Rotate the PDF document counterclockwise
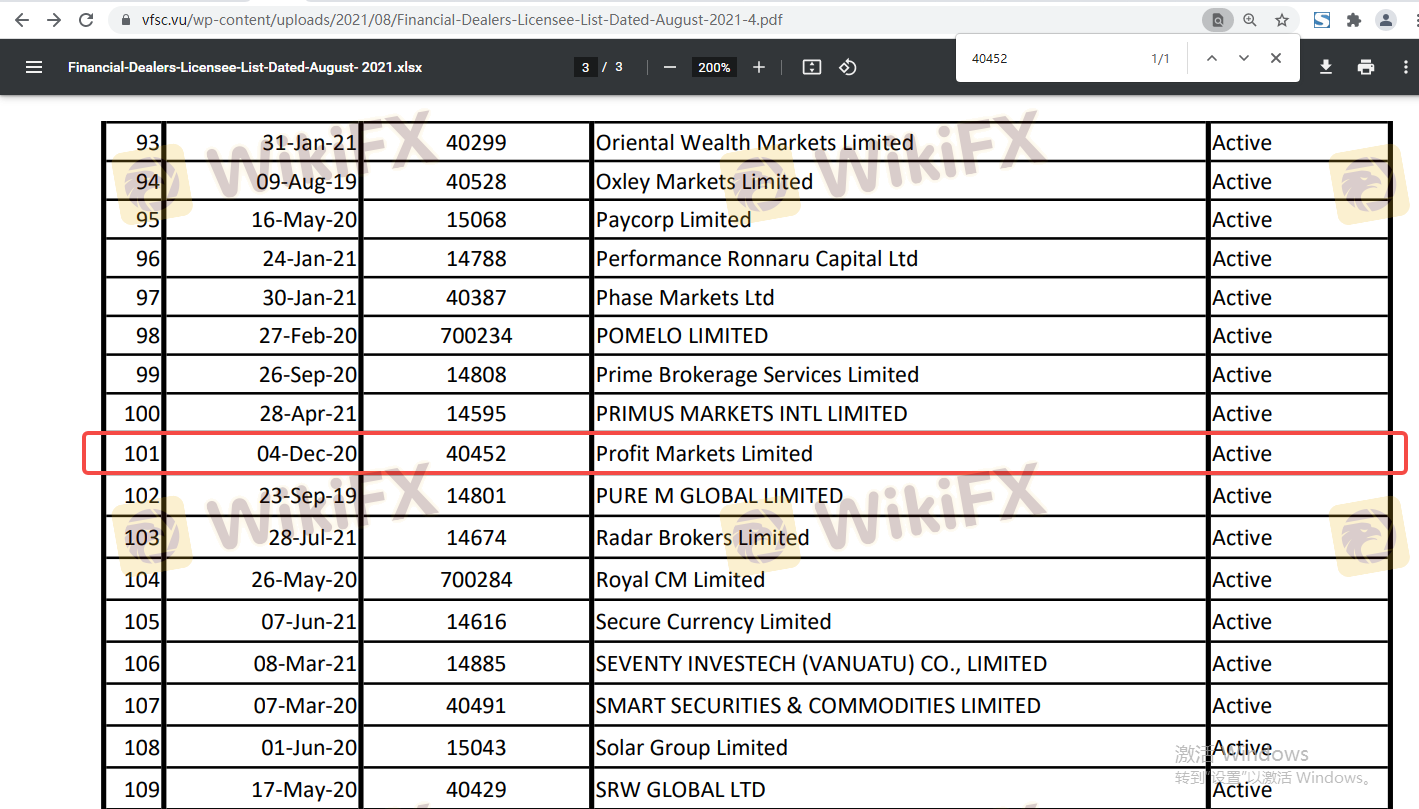Viewport: 1419px width, 809px height. 848,67
